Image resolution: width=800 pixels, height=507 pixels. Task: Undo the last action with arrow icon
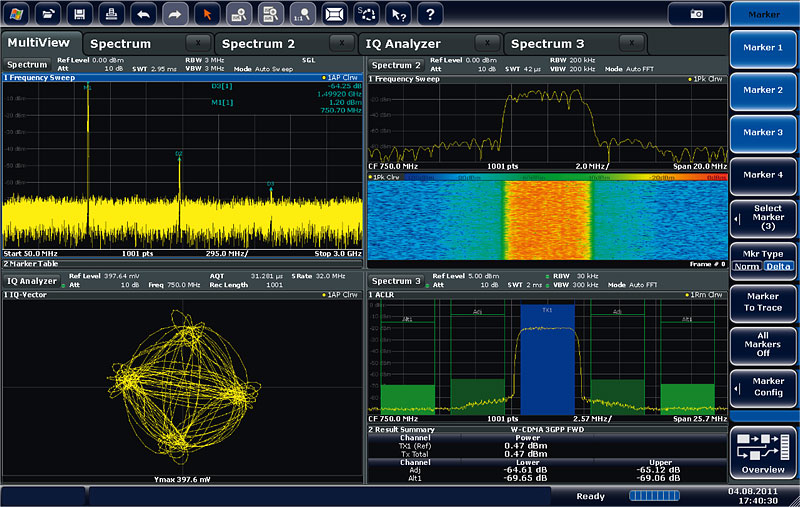pos(145,14)
